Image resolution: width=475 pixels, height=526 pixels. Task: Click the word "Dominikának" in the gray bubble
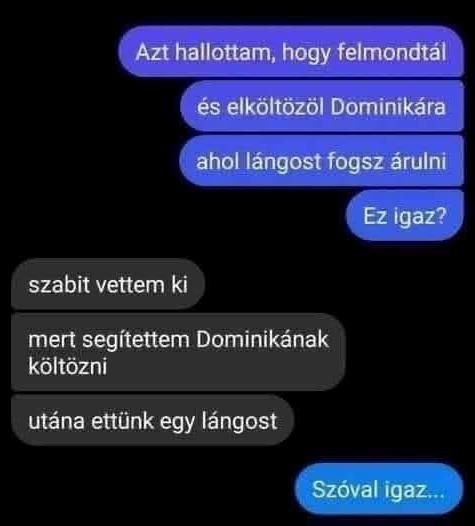[262, 339]
